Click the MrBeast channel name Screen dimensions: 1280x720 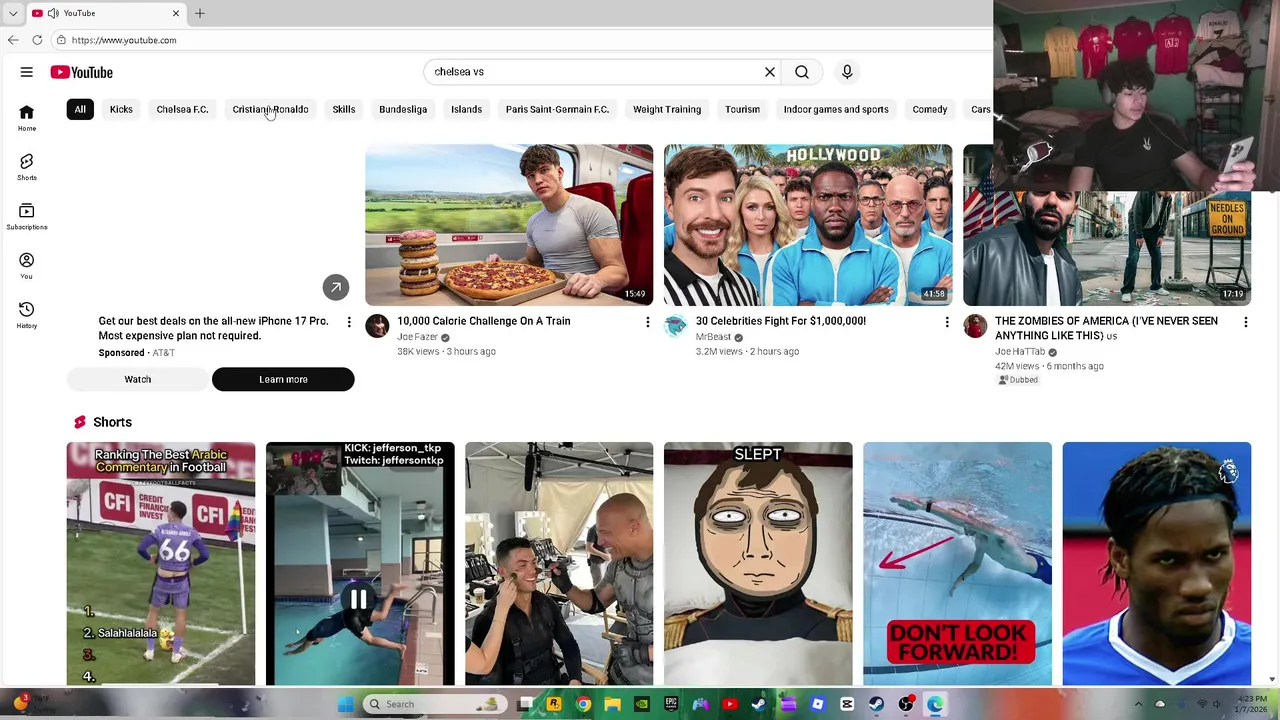tap(713, 337)
